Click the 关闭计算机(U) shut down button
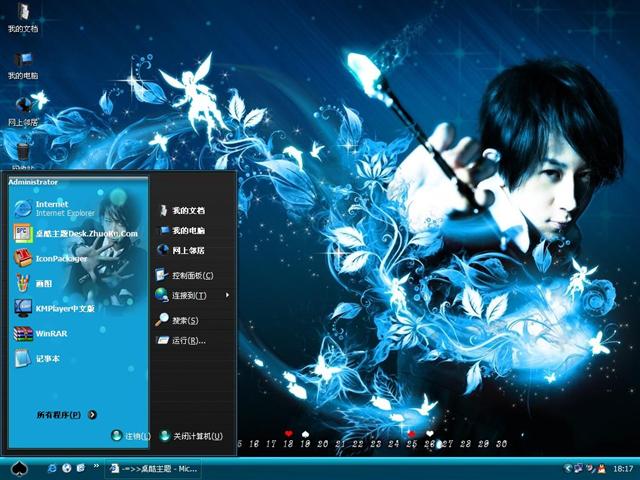This screenshot has height=480, width=640. (x=191, y=436)
